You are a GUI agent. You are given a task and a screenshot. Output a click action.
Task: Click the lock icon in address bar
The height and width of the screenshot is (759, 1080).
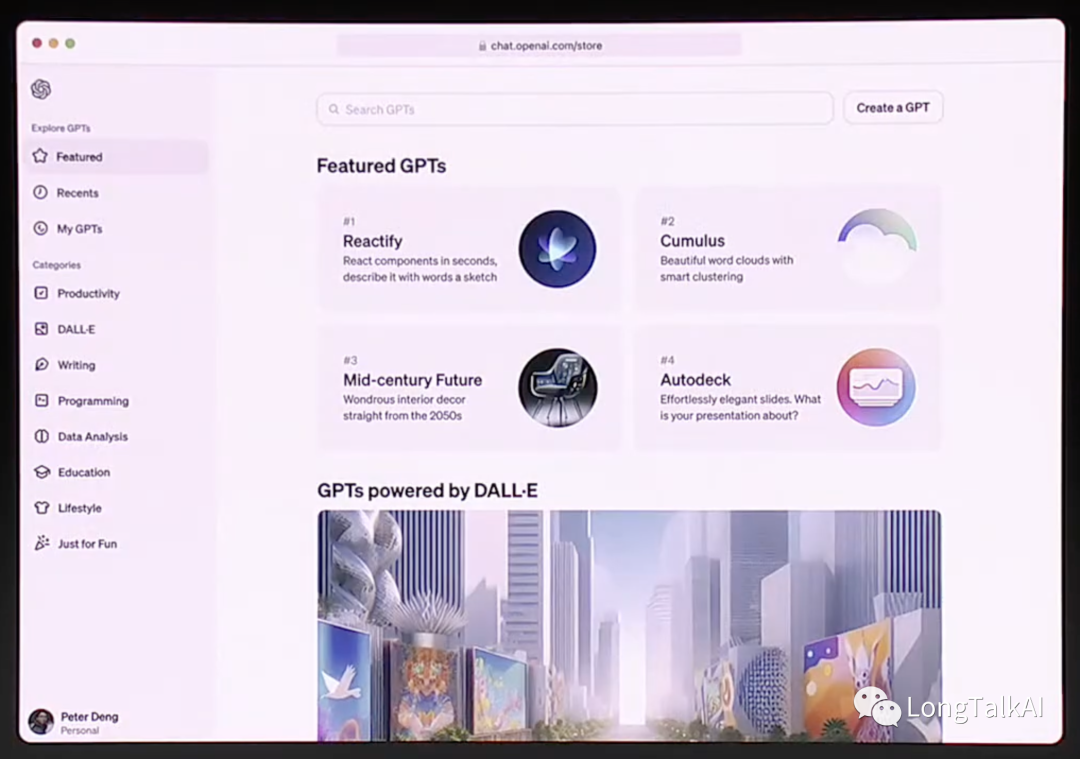[x=482, y=45]
